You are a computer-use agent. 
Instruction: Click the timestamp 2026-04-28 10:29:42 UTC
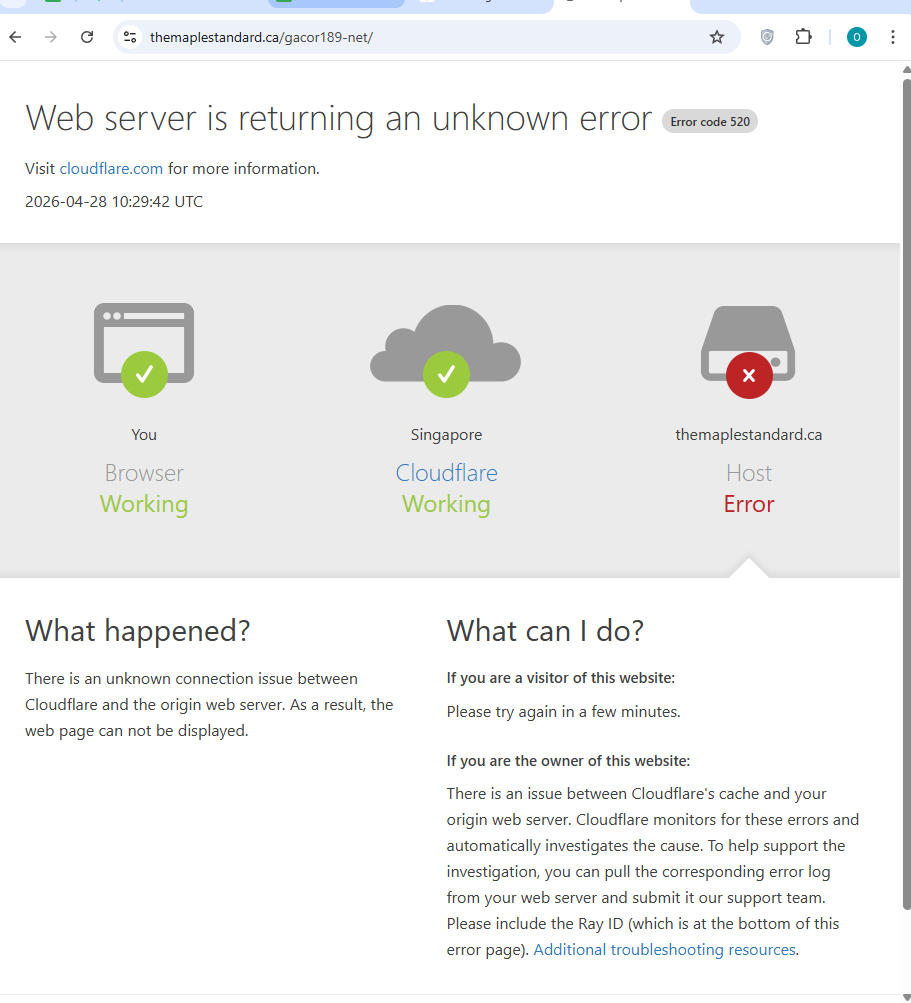click(114, 201)
